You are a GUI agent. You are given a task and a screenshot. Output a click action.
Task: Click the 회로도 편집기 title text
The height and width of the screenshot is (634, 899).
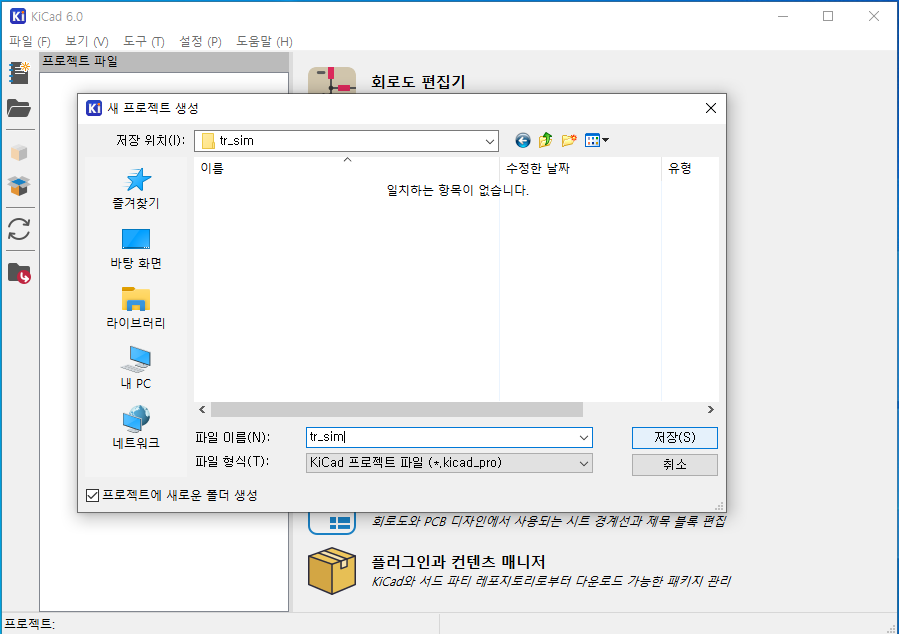tap(418, 81)
